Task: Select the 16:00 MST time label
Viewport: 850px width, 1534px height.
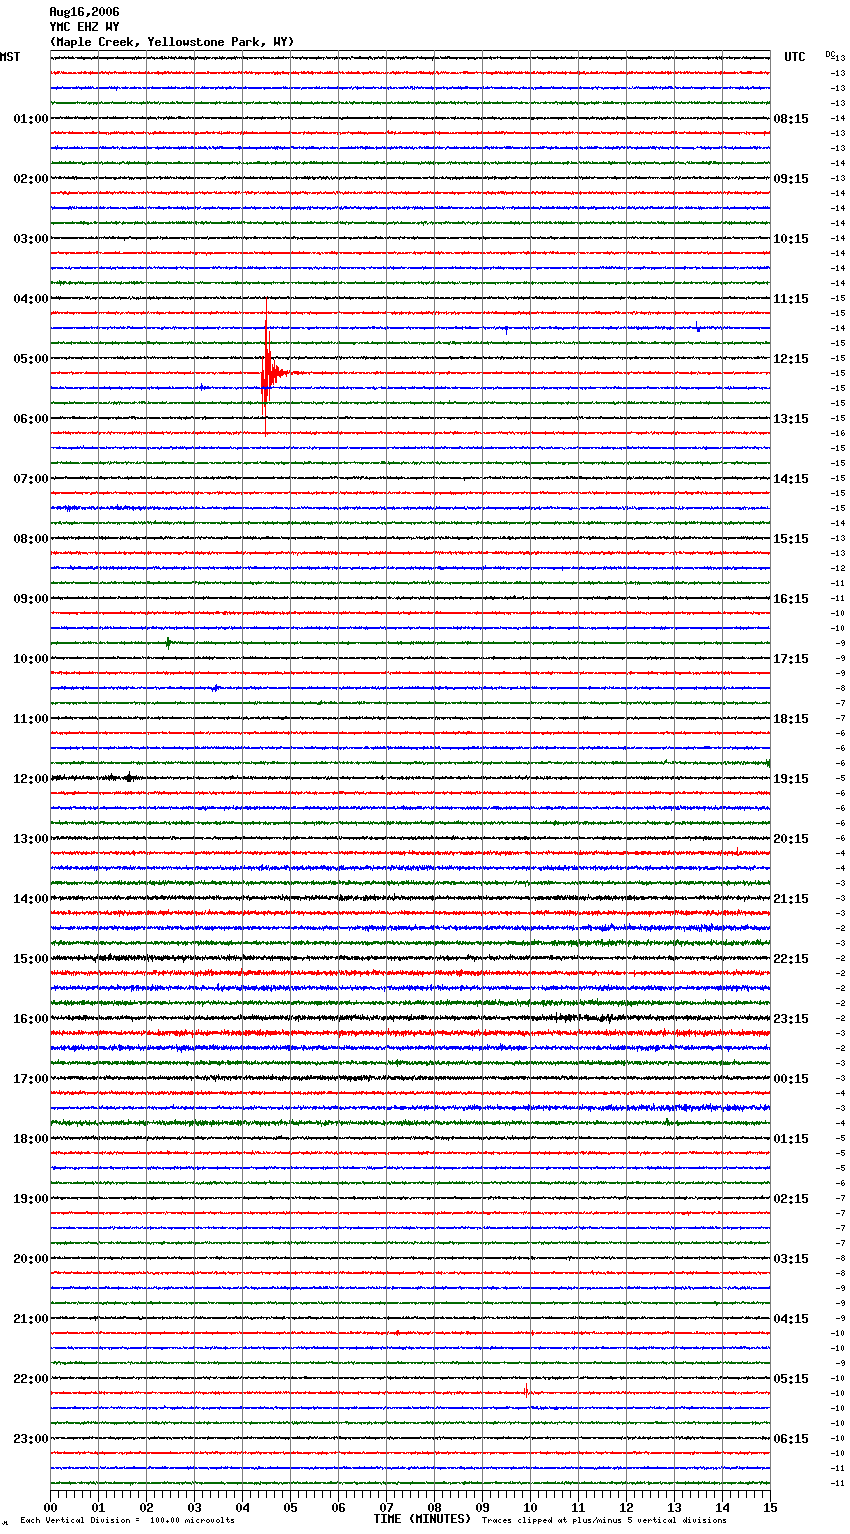Action: [x=31, y=1019]
